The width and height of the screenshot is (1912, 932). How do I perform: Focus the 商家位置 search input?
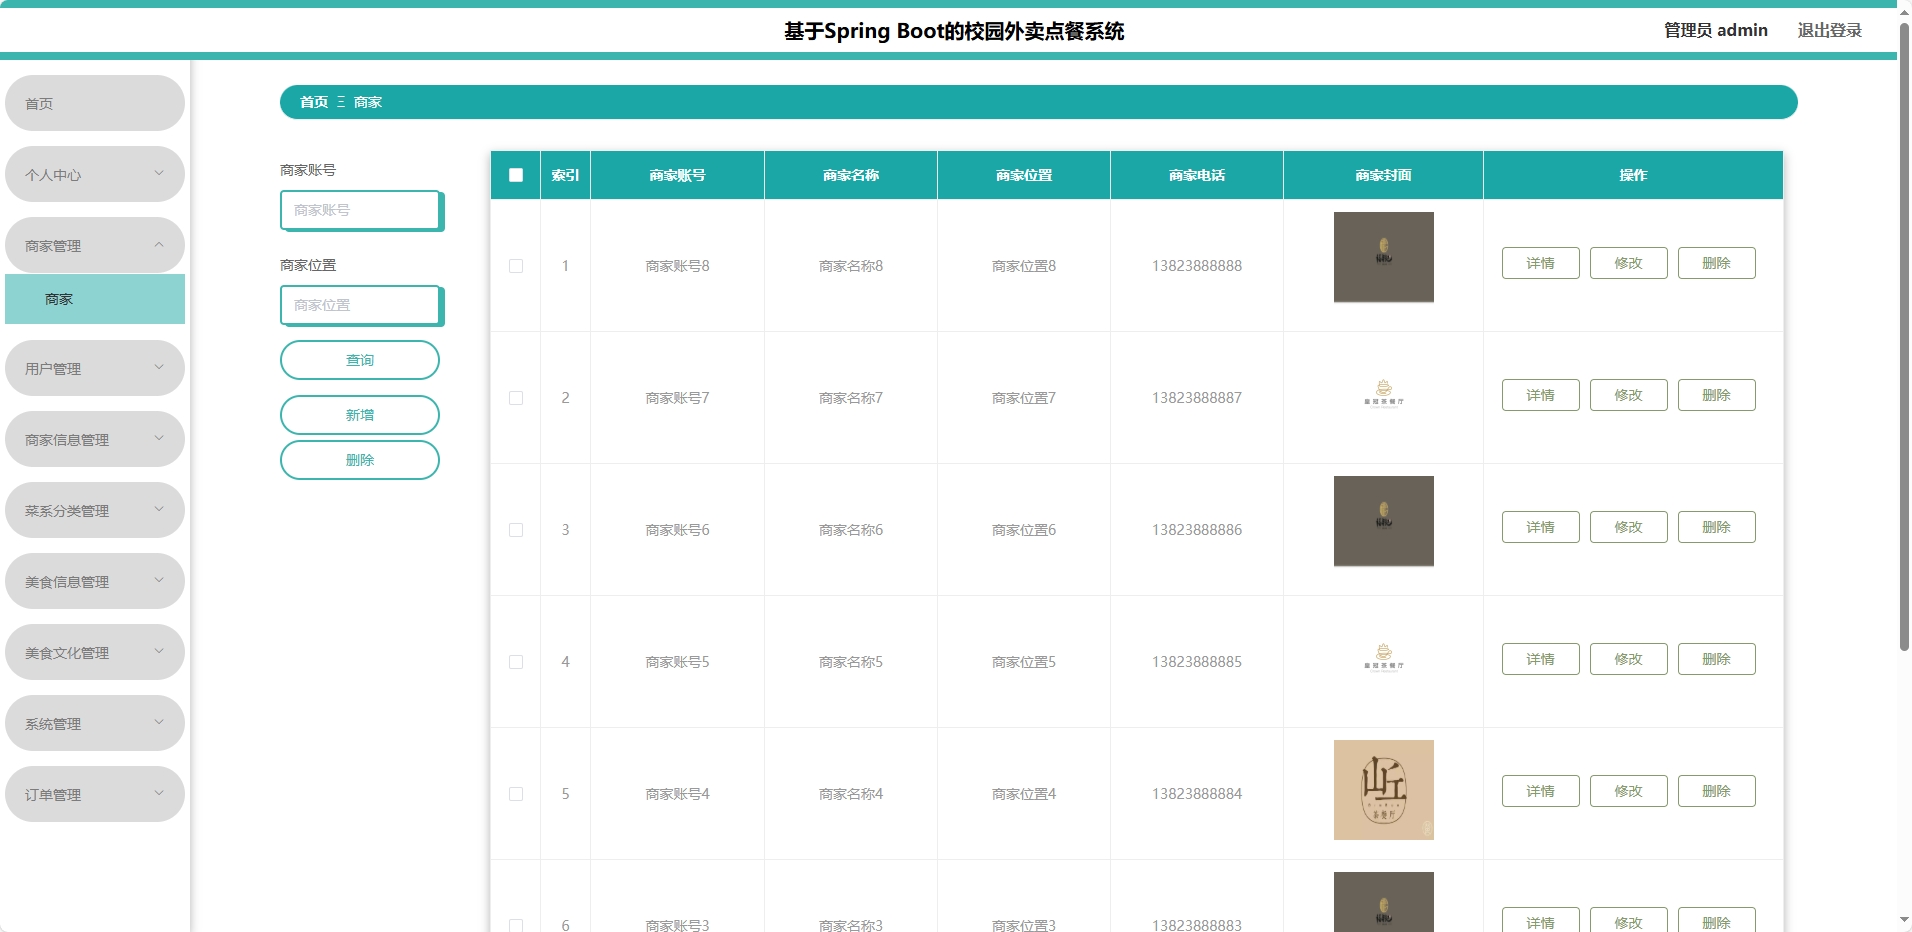[x=360, y=305]
